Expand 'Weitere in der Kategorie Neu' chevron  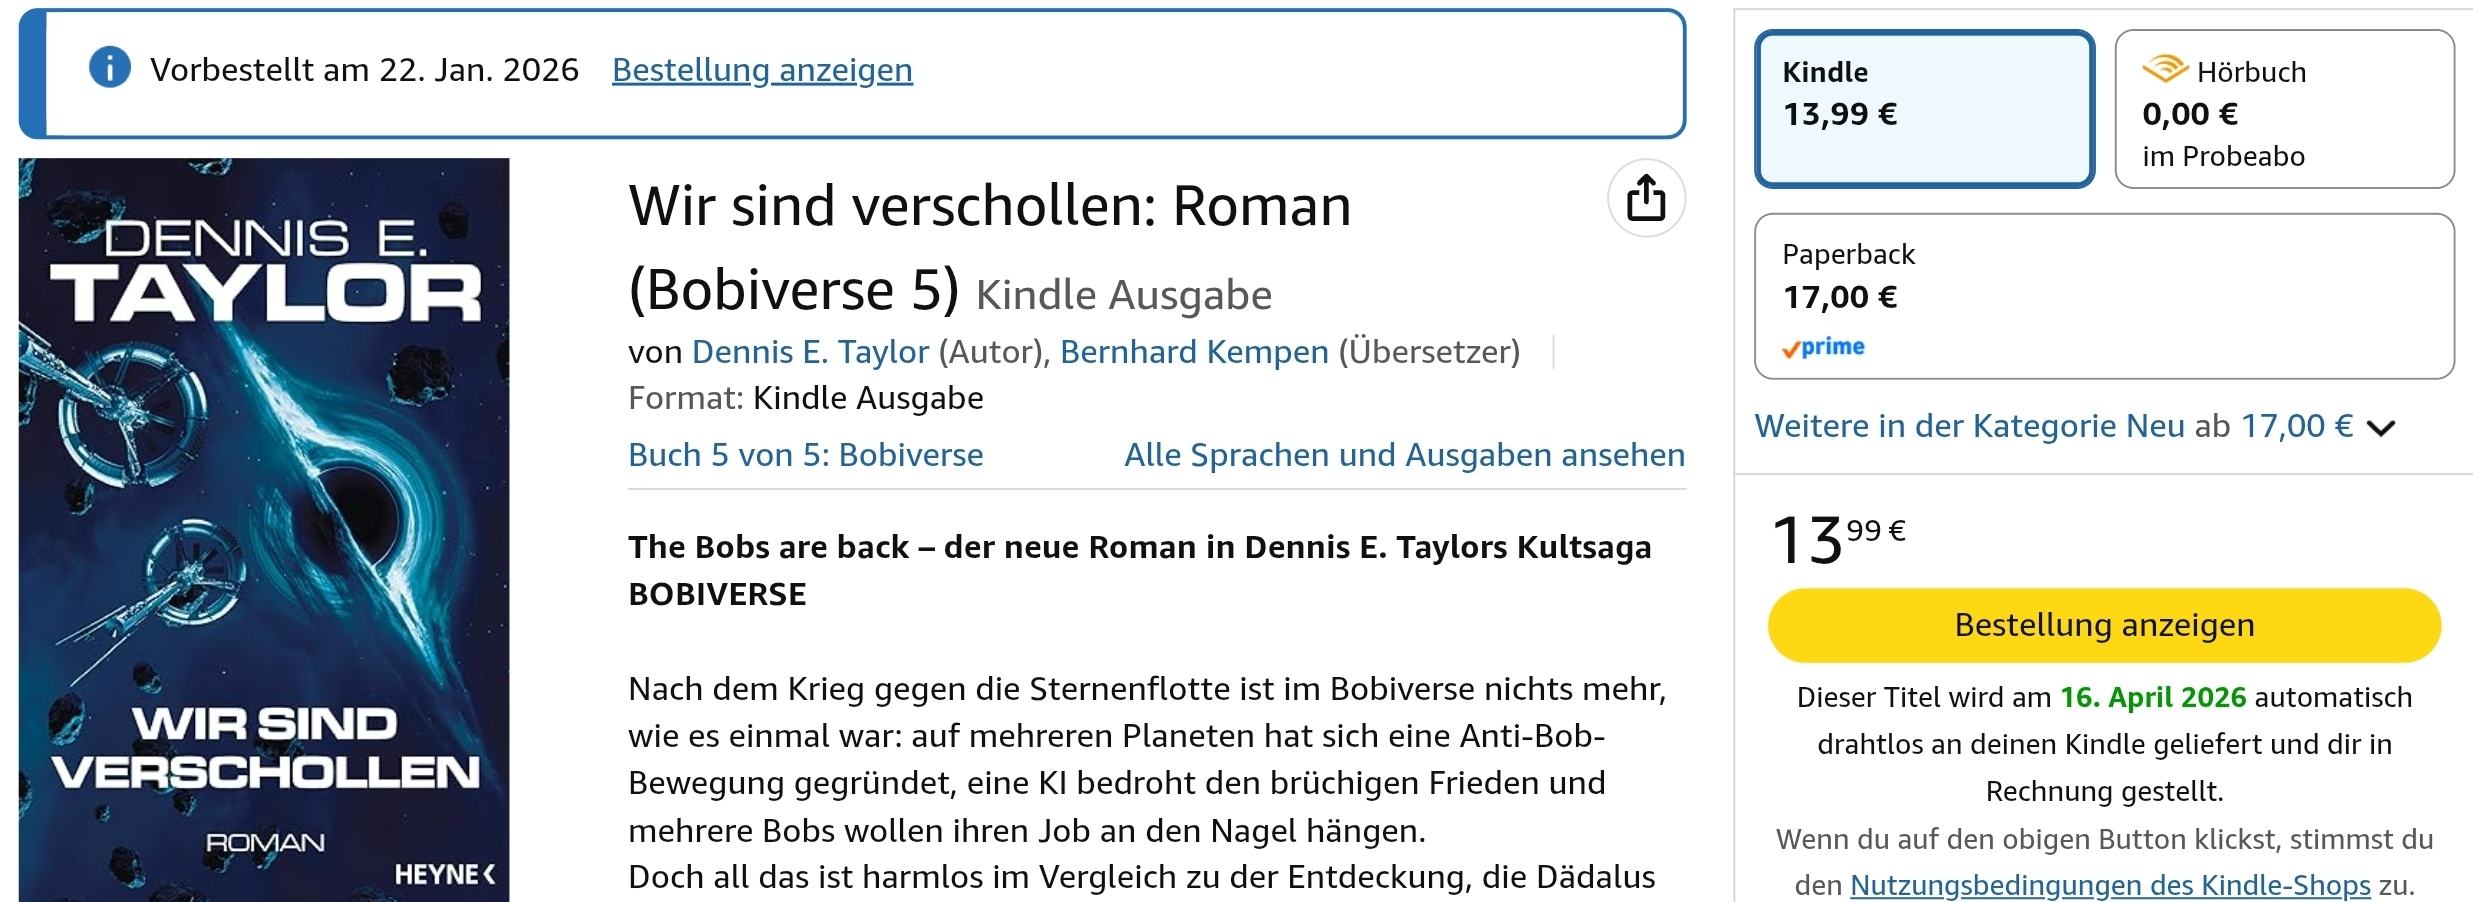tap(2382, 428)
